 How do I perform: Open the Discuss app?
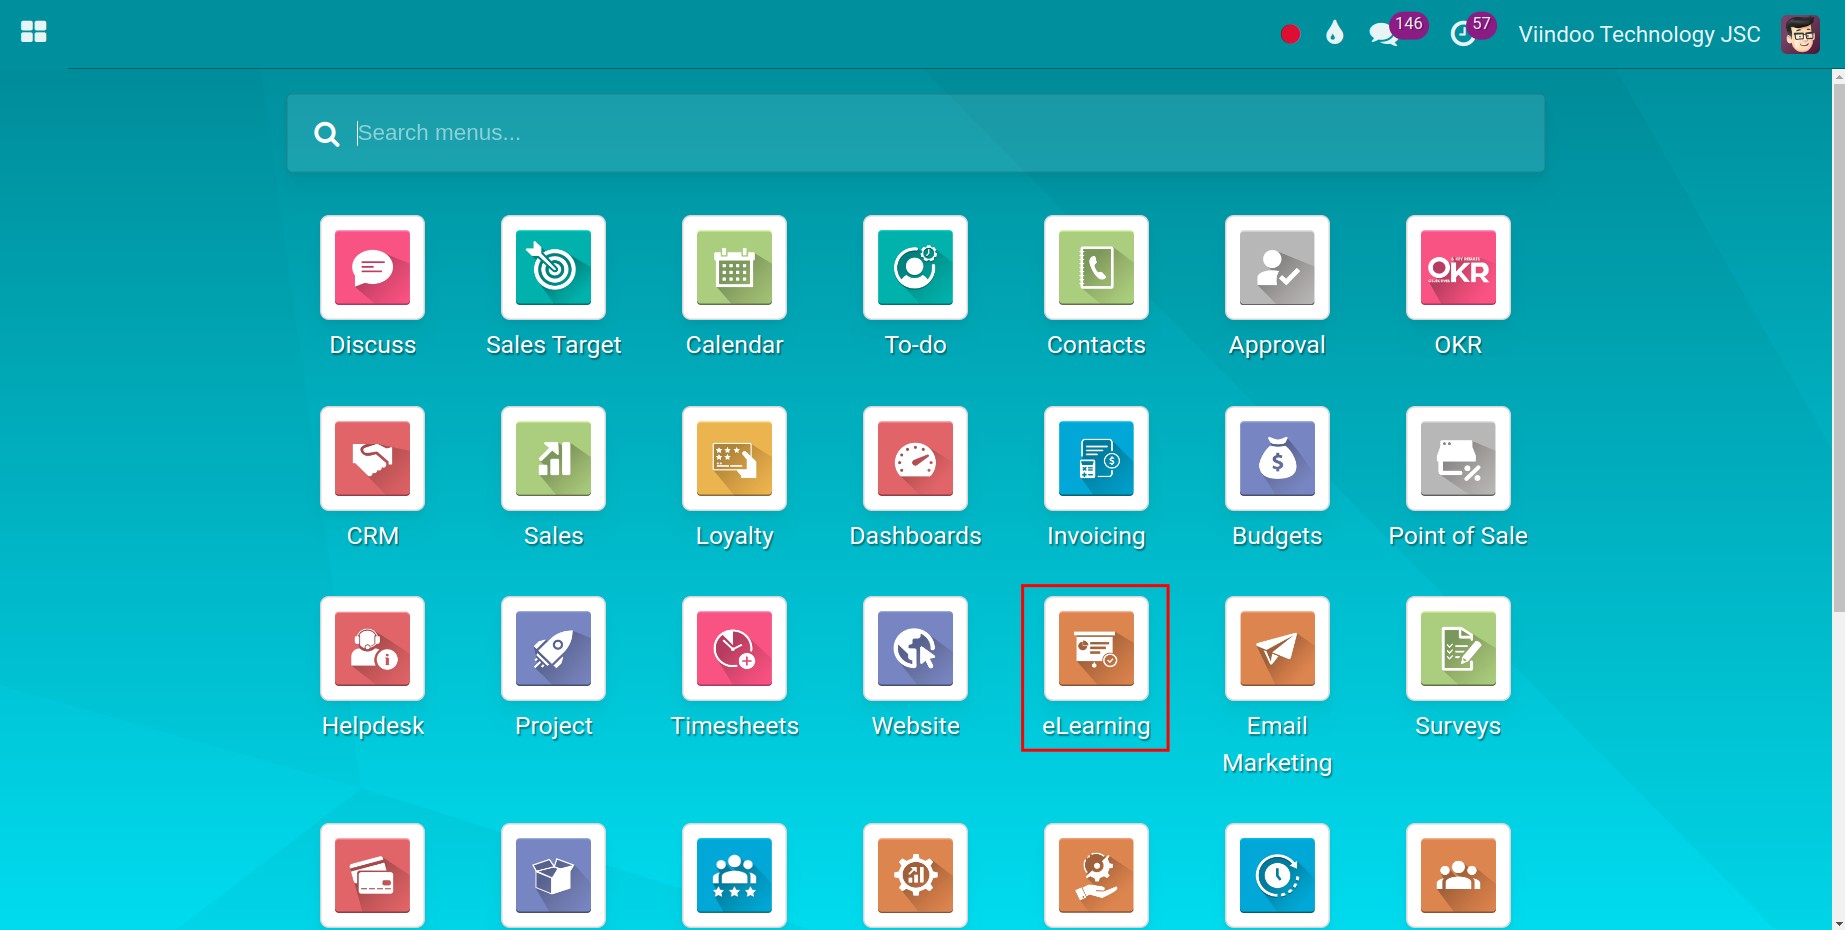pyautogui.click(x=372, y=268)
